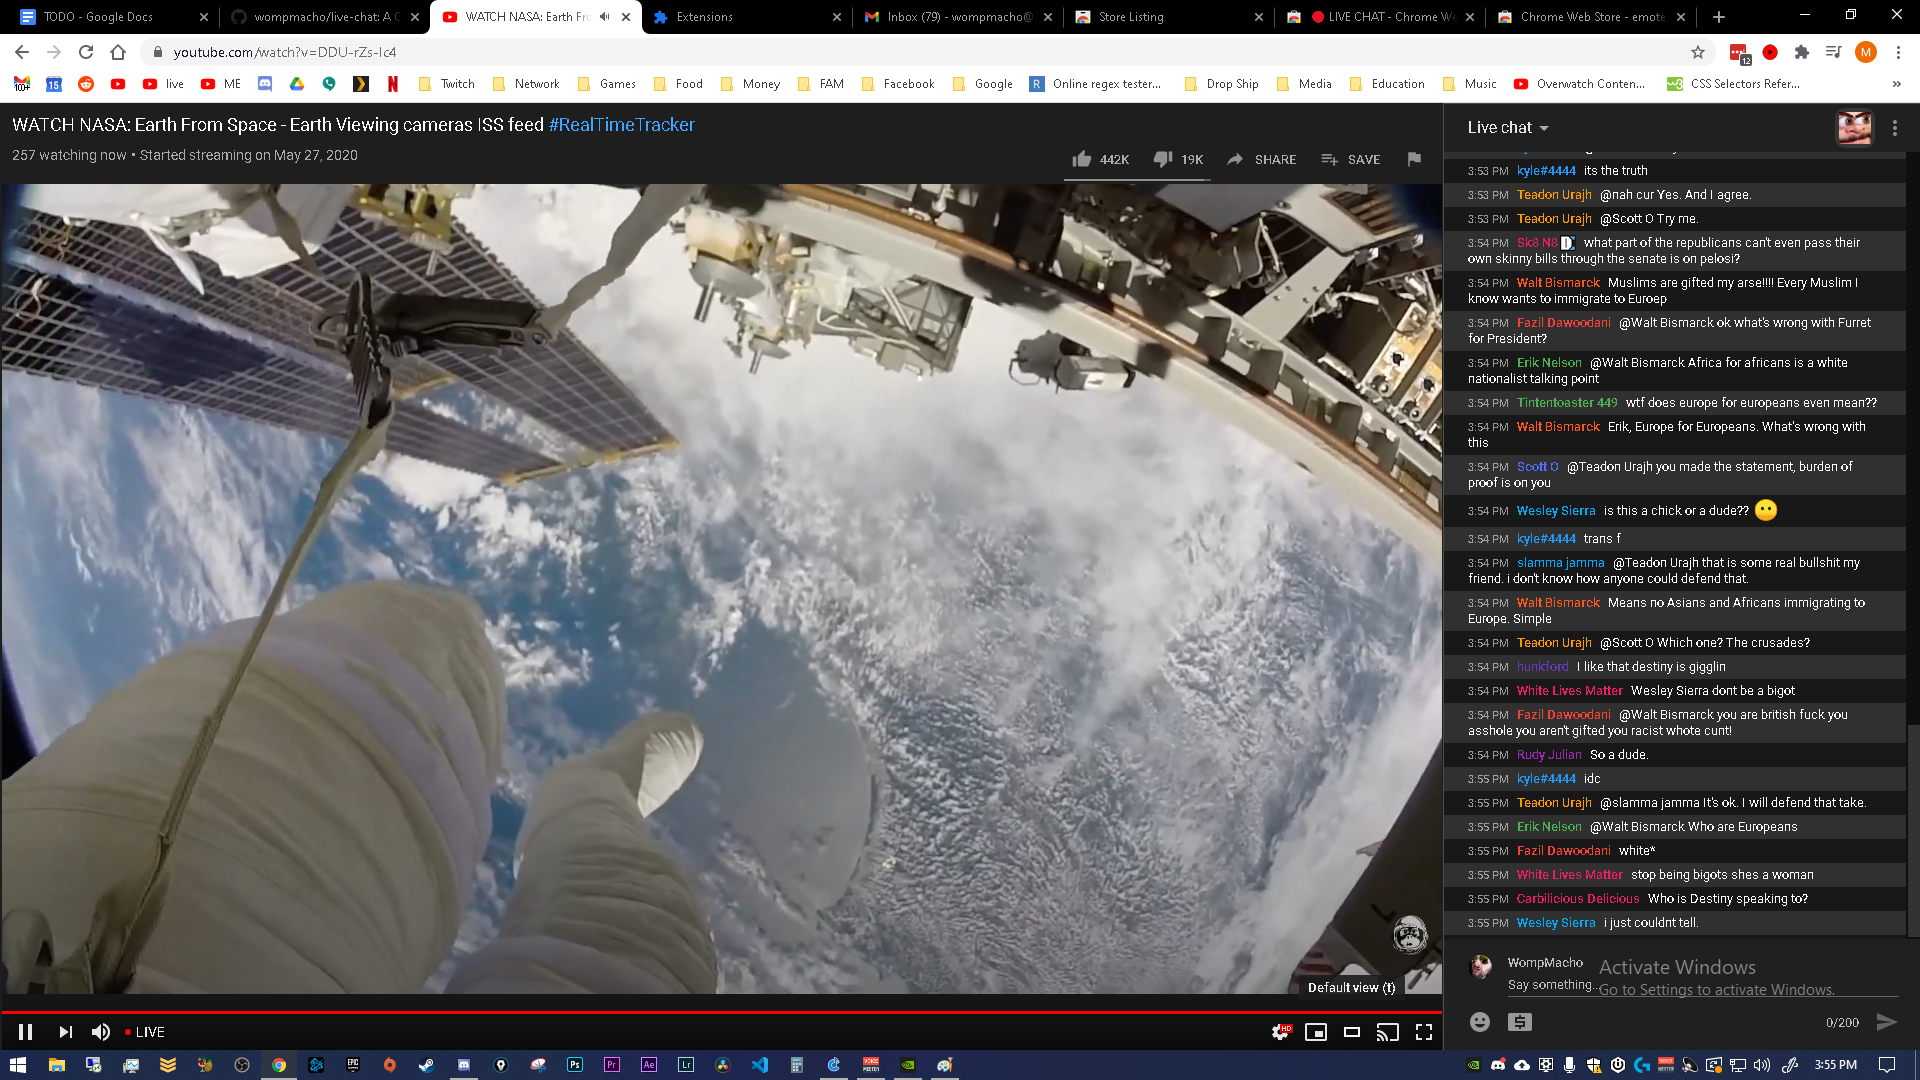Image resolution: width=1920 pixels, height=1080 pixels.
Task: Toggle theater mode view
Action: pos(1352,1032)
